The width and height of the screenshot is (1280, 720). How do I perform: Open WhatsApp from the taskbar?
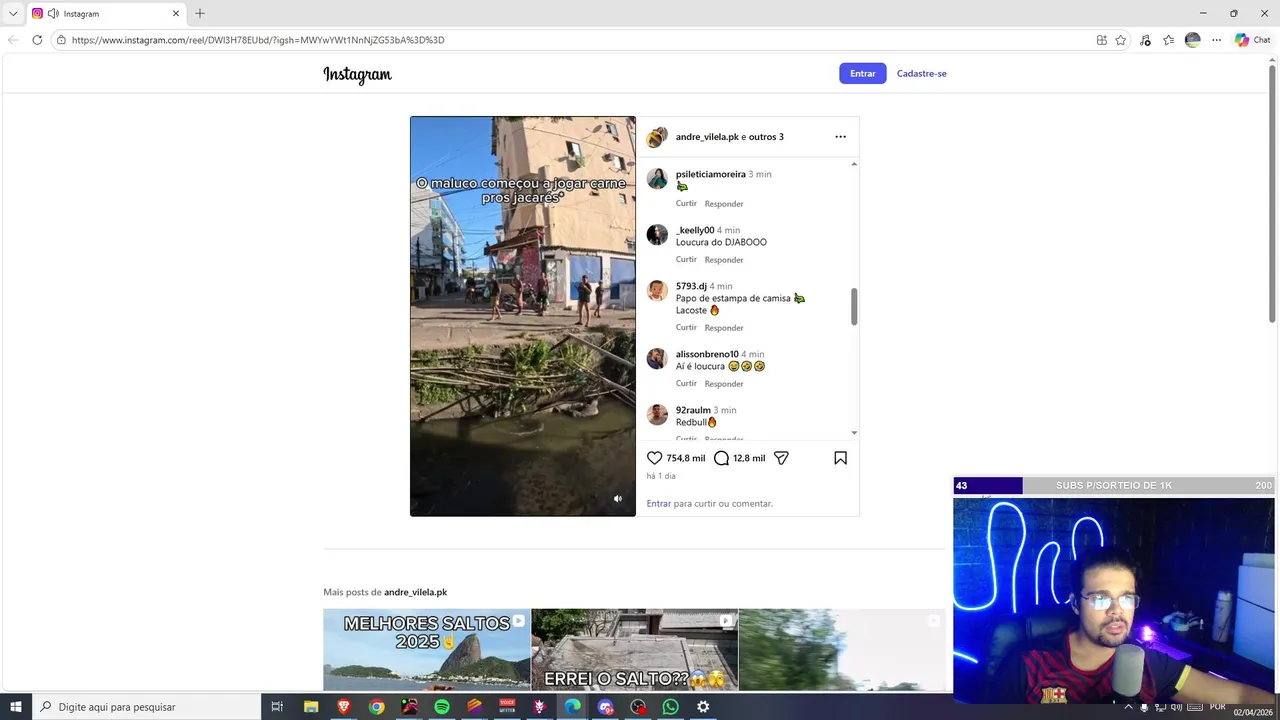(x=670, y=707)
